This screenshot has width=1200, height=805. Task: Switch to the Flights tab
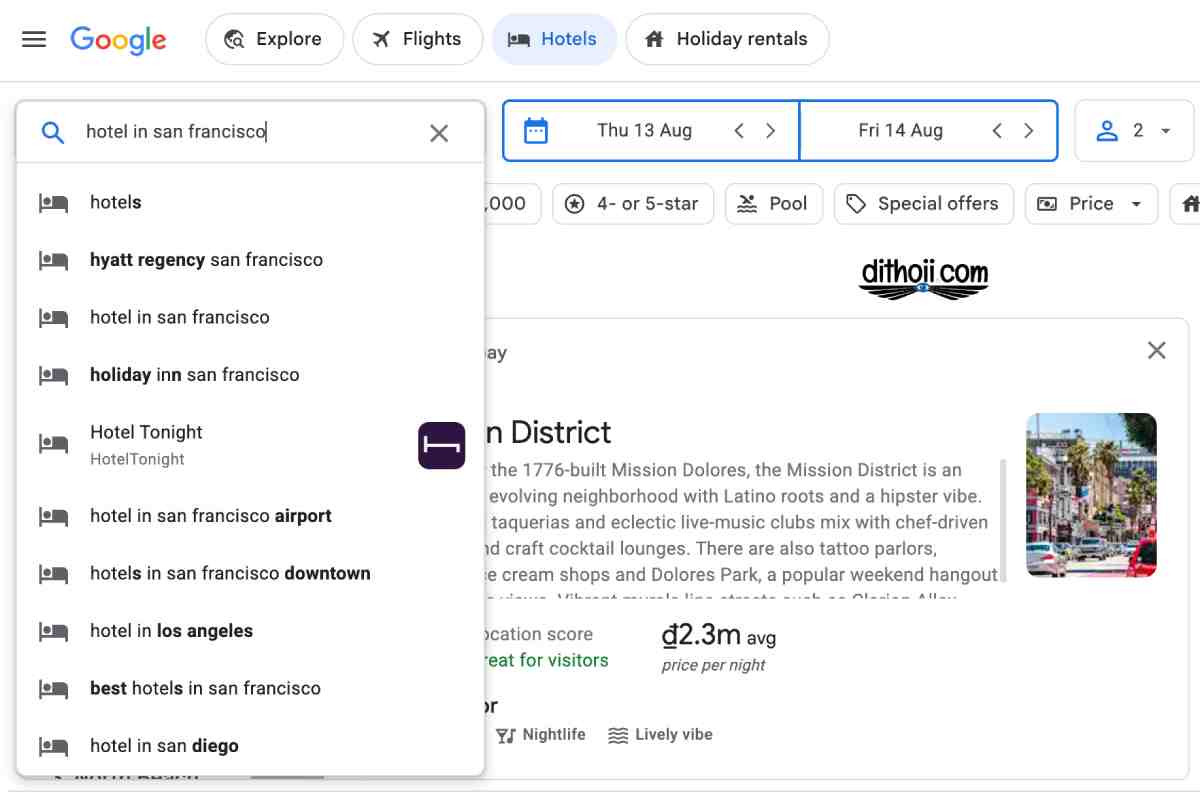click(417, 39)
